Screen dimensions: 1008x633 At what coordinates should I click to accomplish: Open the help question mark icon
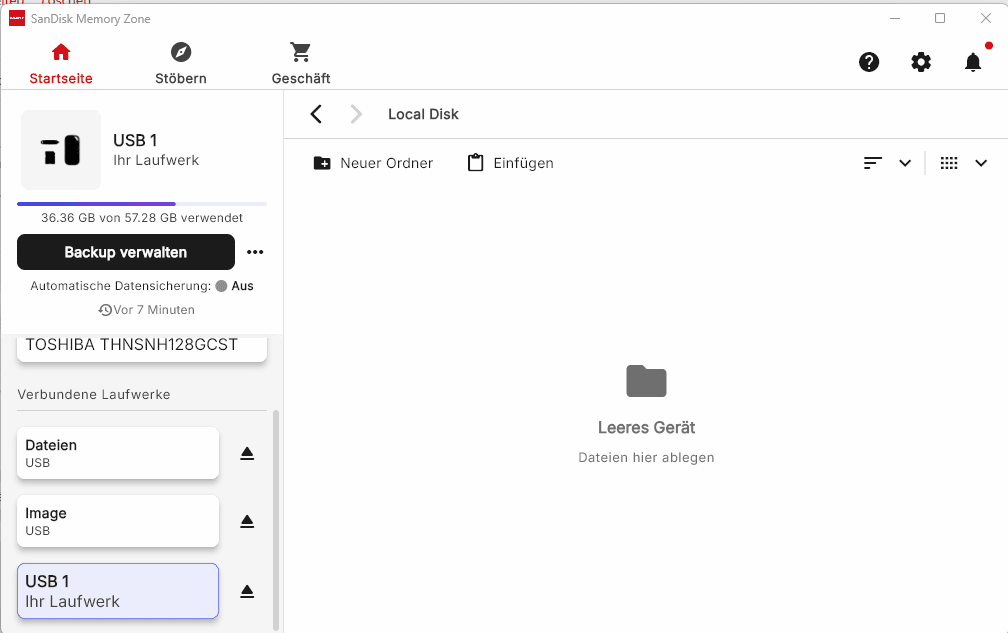pos(869,62)
